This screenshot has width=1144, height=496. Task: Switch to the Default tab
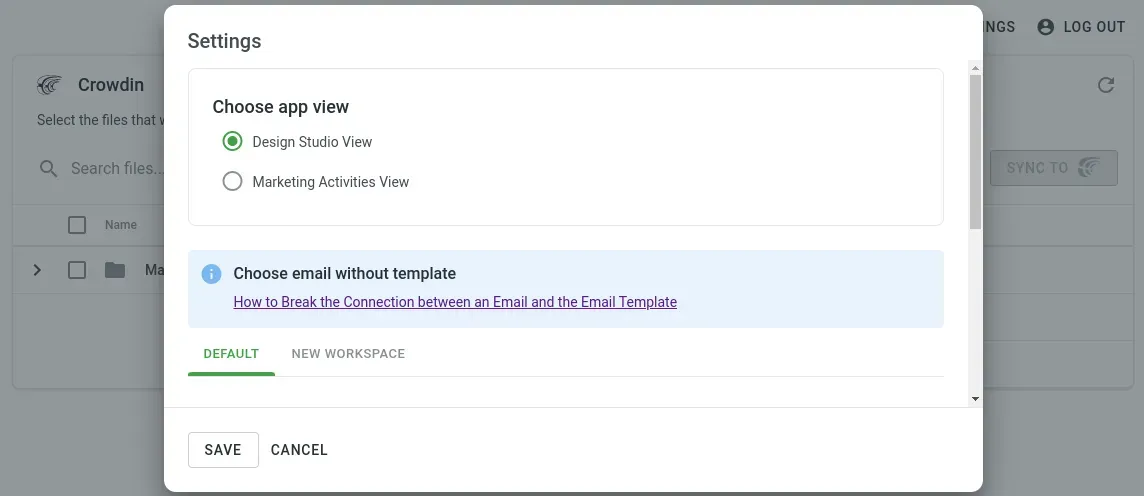[231, 354]
